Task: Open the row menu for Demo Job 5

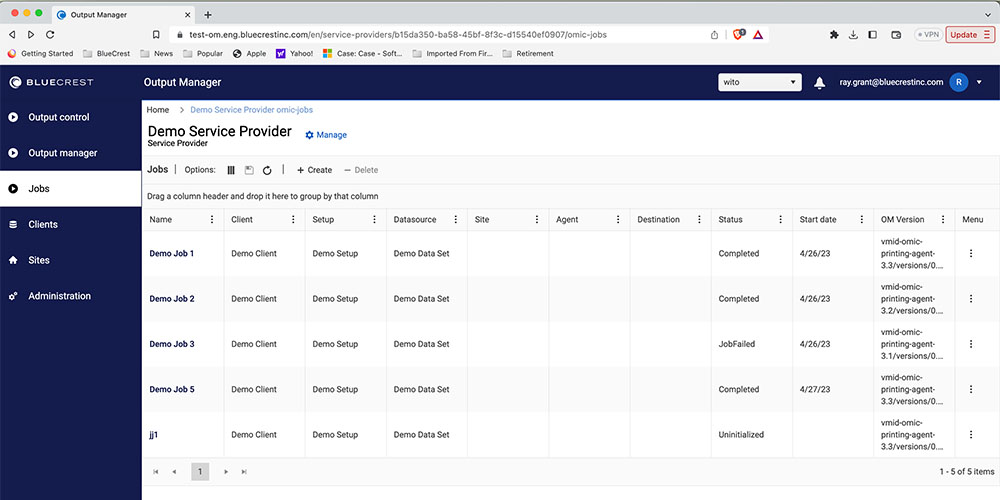Action: point(971,389)
